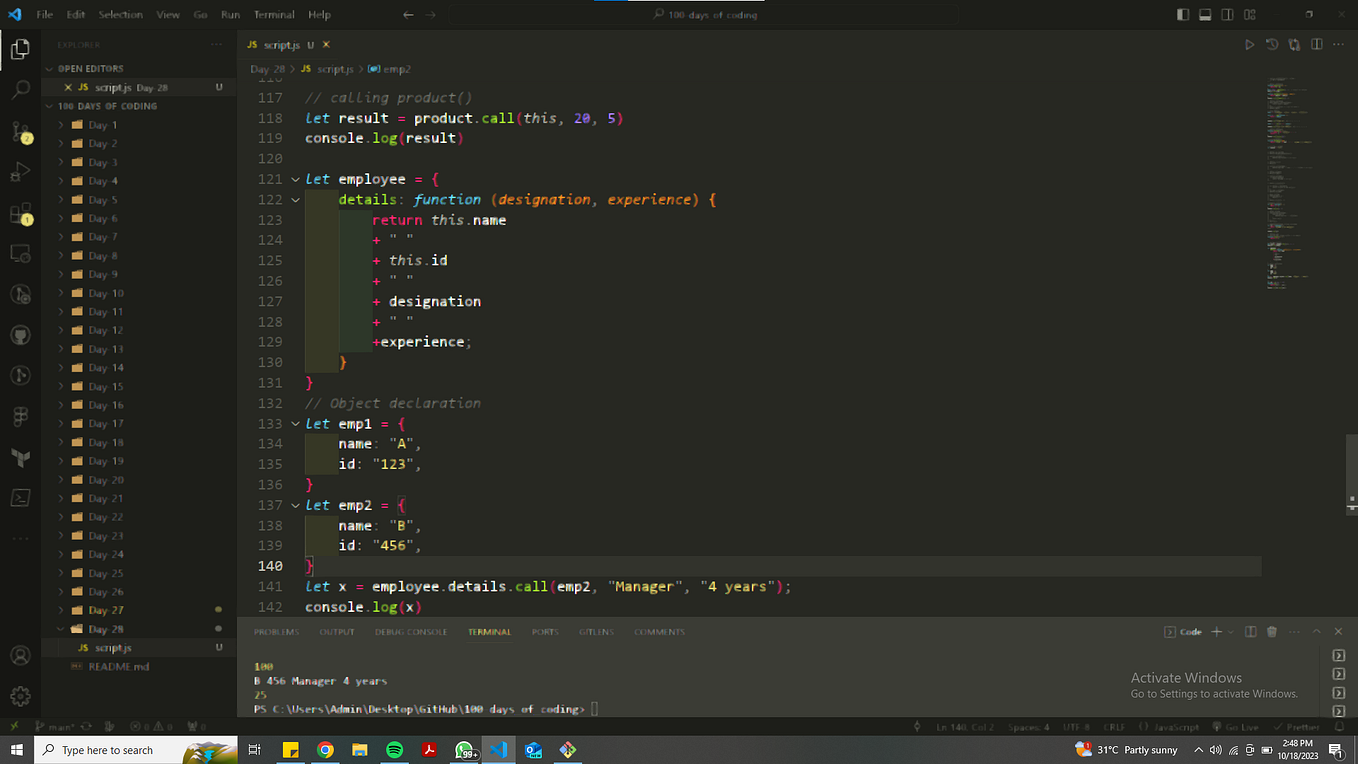The width and height of the screenshot is (1358, 764).
Task: Open the Terminal menu
Action: tap(274, 15)
